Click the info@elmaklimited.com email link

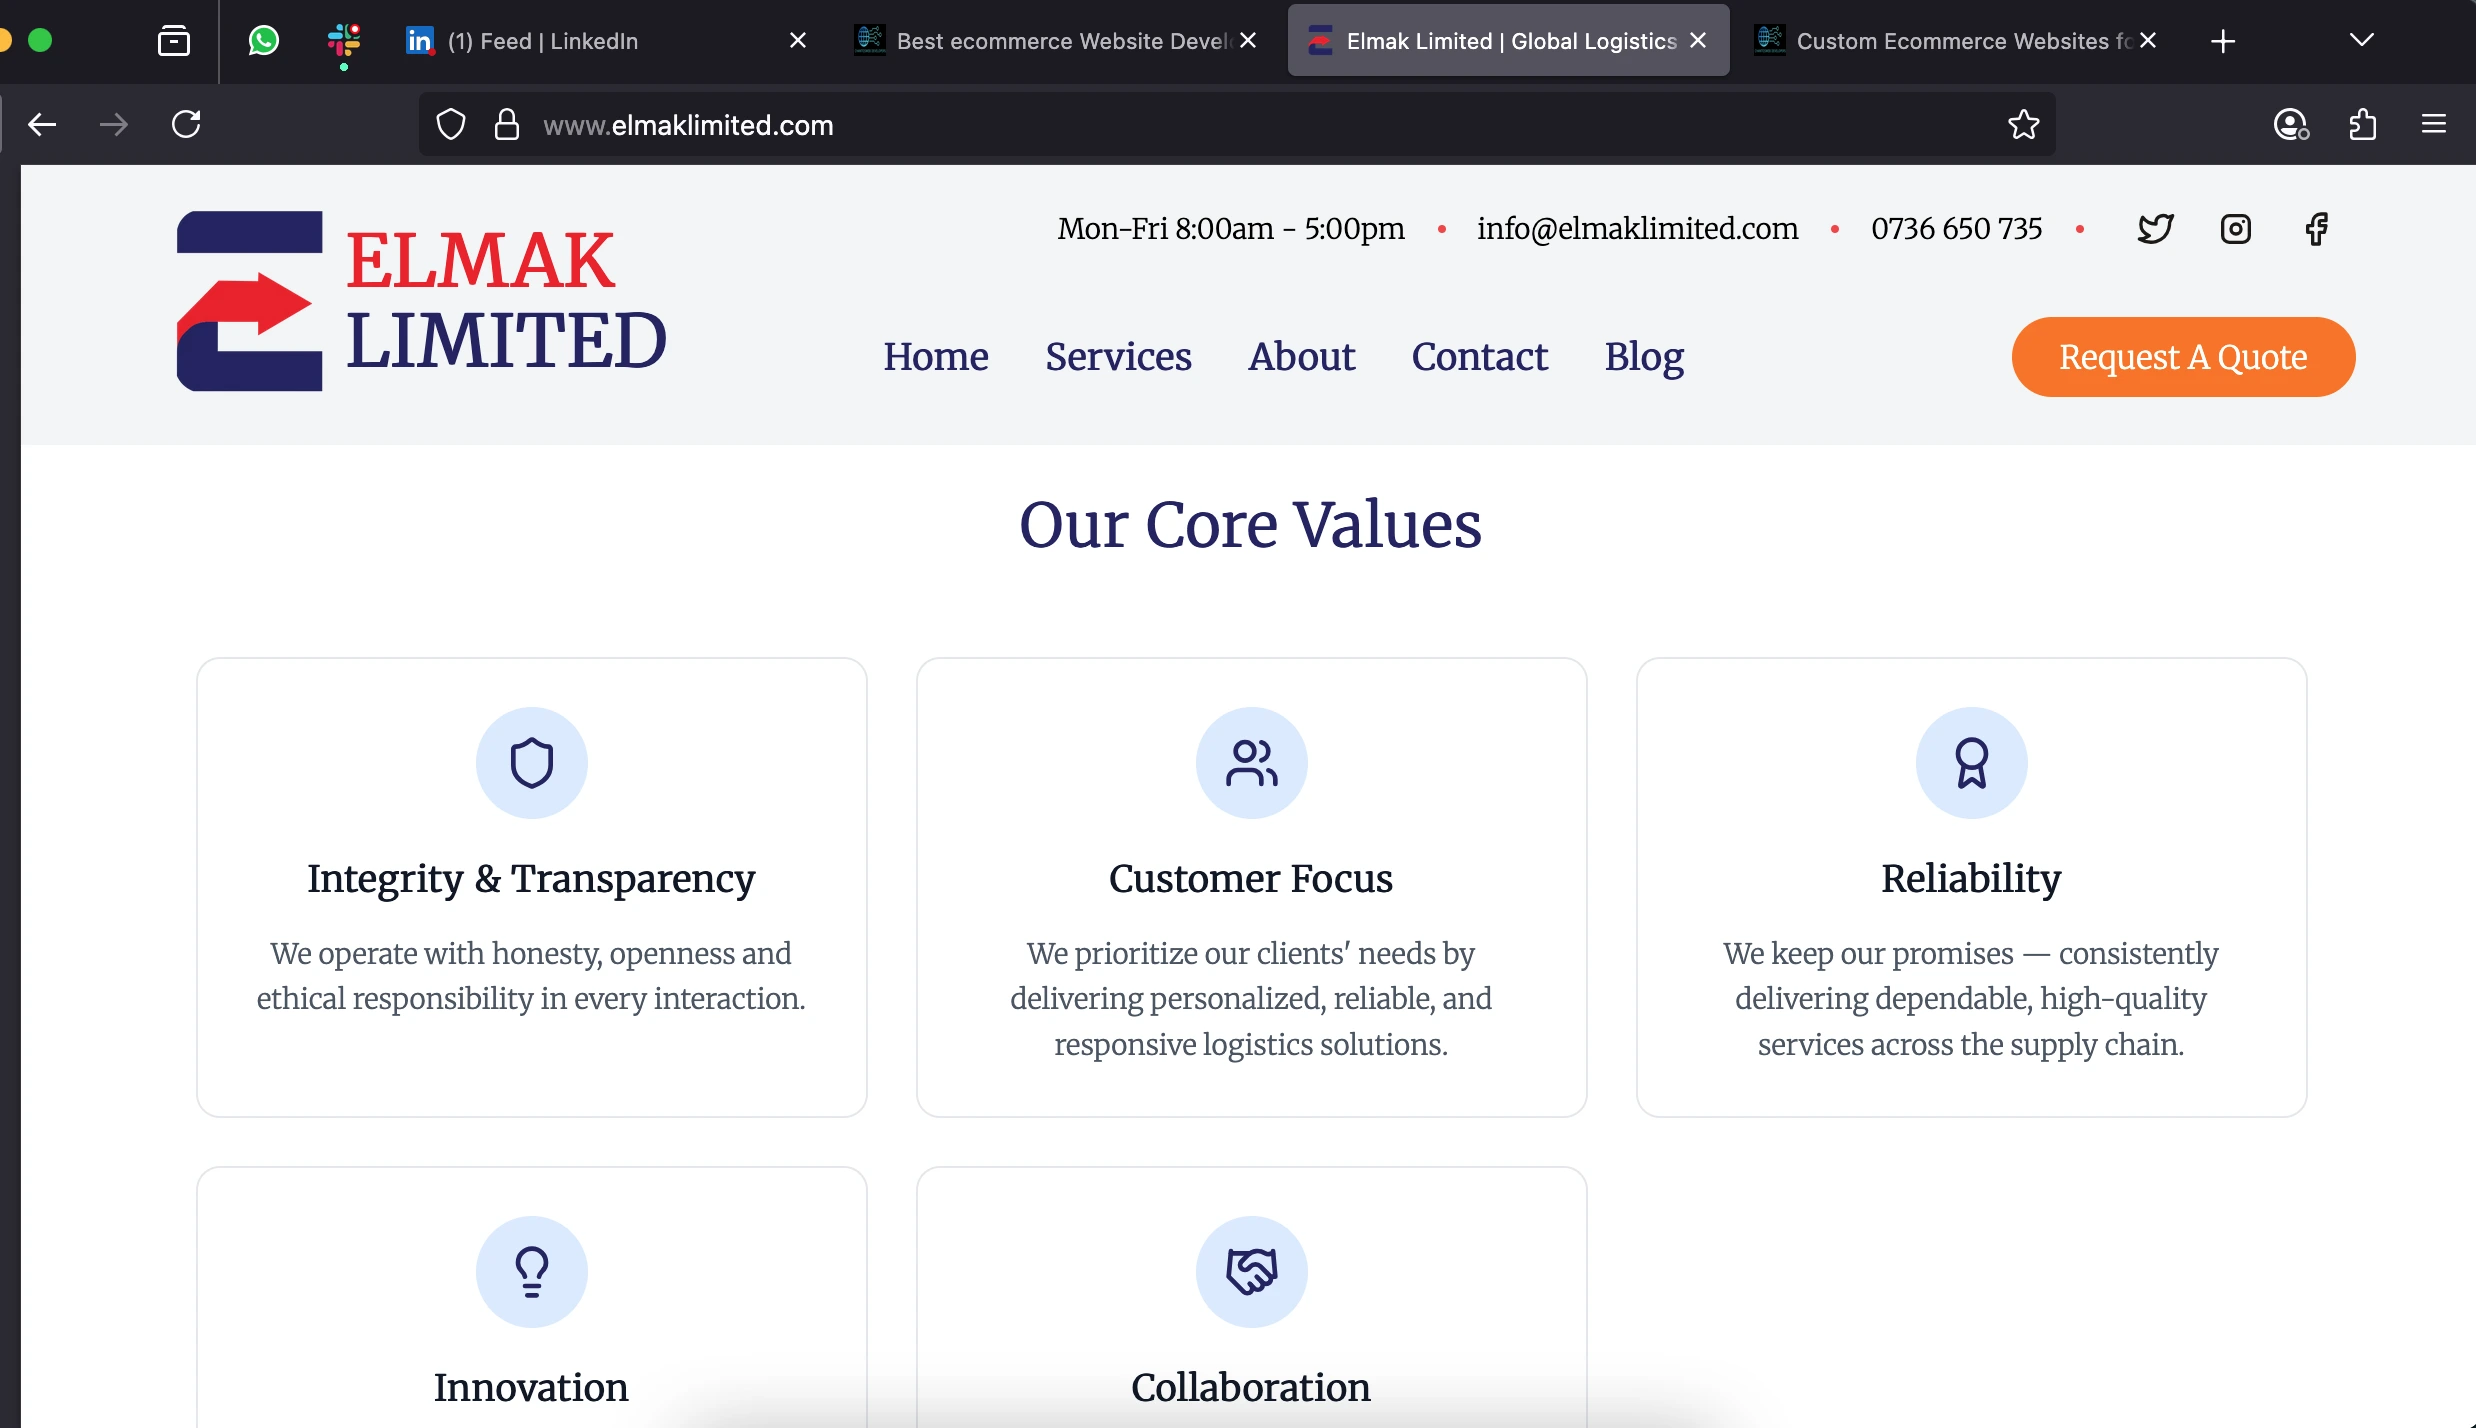tap(1637, 229)
